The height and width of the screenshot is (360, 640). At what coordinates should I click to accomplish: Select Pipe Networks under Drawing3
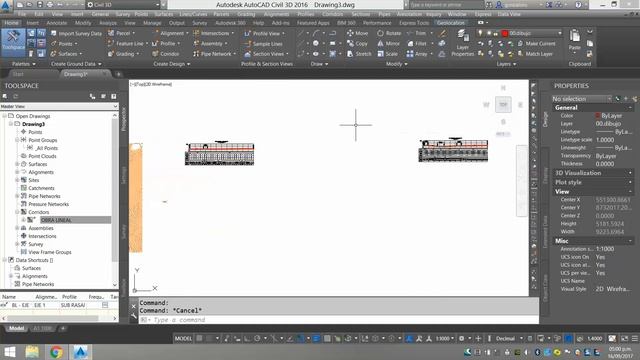point(44,196)
